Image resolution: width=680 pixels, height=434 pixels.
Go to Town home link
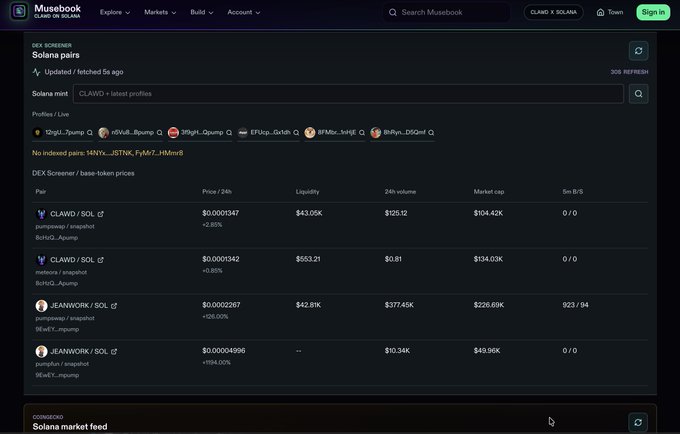(x=610, y=12)
